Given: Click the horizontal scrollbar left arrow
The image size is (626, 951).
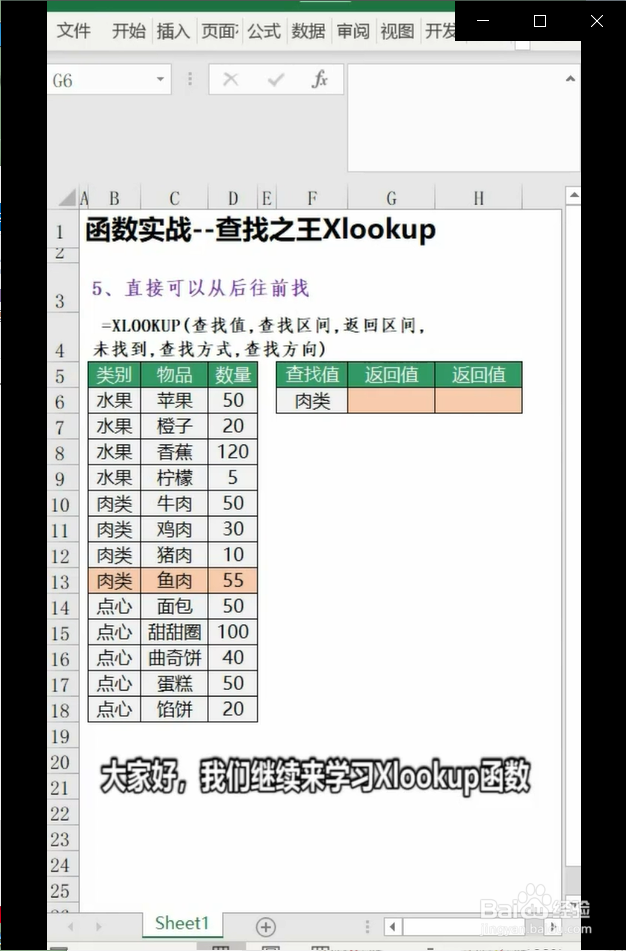Looking at the screenshot, I should 393,927.
